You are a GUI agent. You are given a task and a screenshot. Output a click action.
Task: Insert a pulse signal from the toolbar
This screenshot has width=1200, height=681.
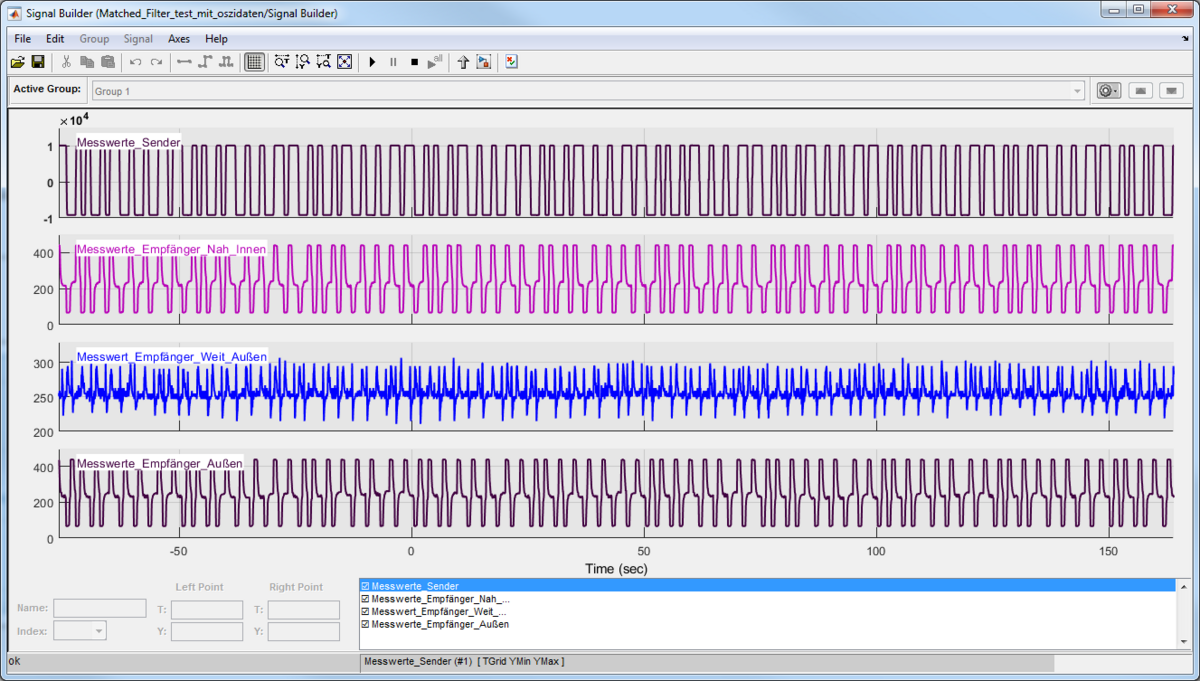click(226, 62)
